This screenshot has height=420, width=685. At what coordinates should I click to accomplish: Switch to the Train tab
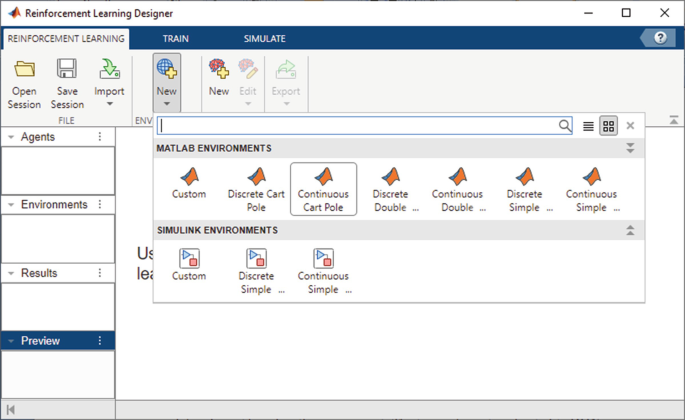[x=176, y=39]
